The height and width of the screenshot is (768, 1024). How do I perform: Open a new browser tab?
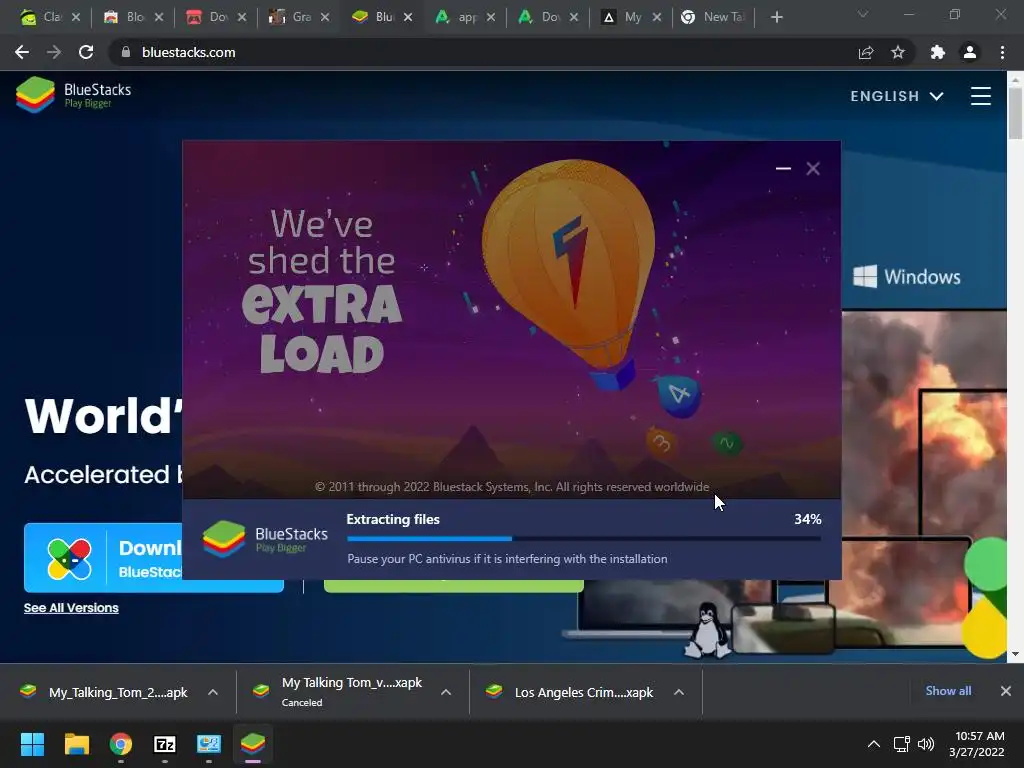776,17
